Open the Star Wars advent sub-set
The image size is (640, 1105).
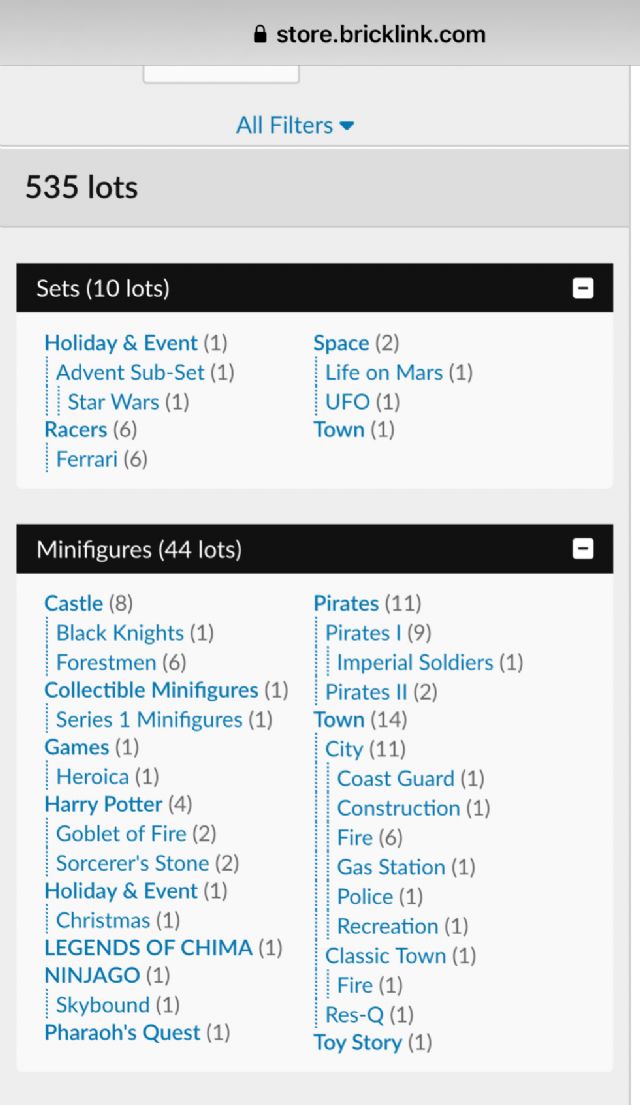pos(113,402)
